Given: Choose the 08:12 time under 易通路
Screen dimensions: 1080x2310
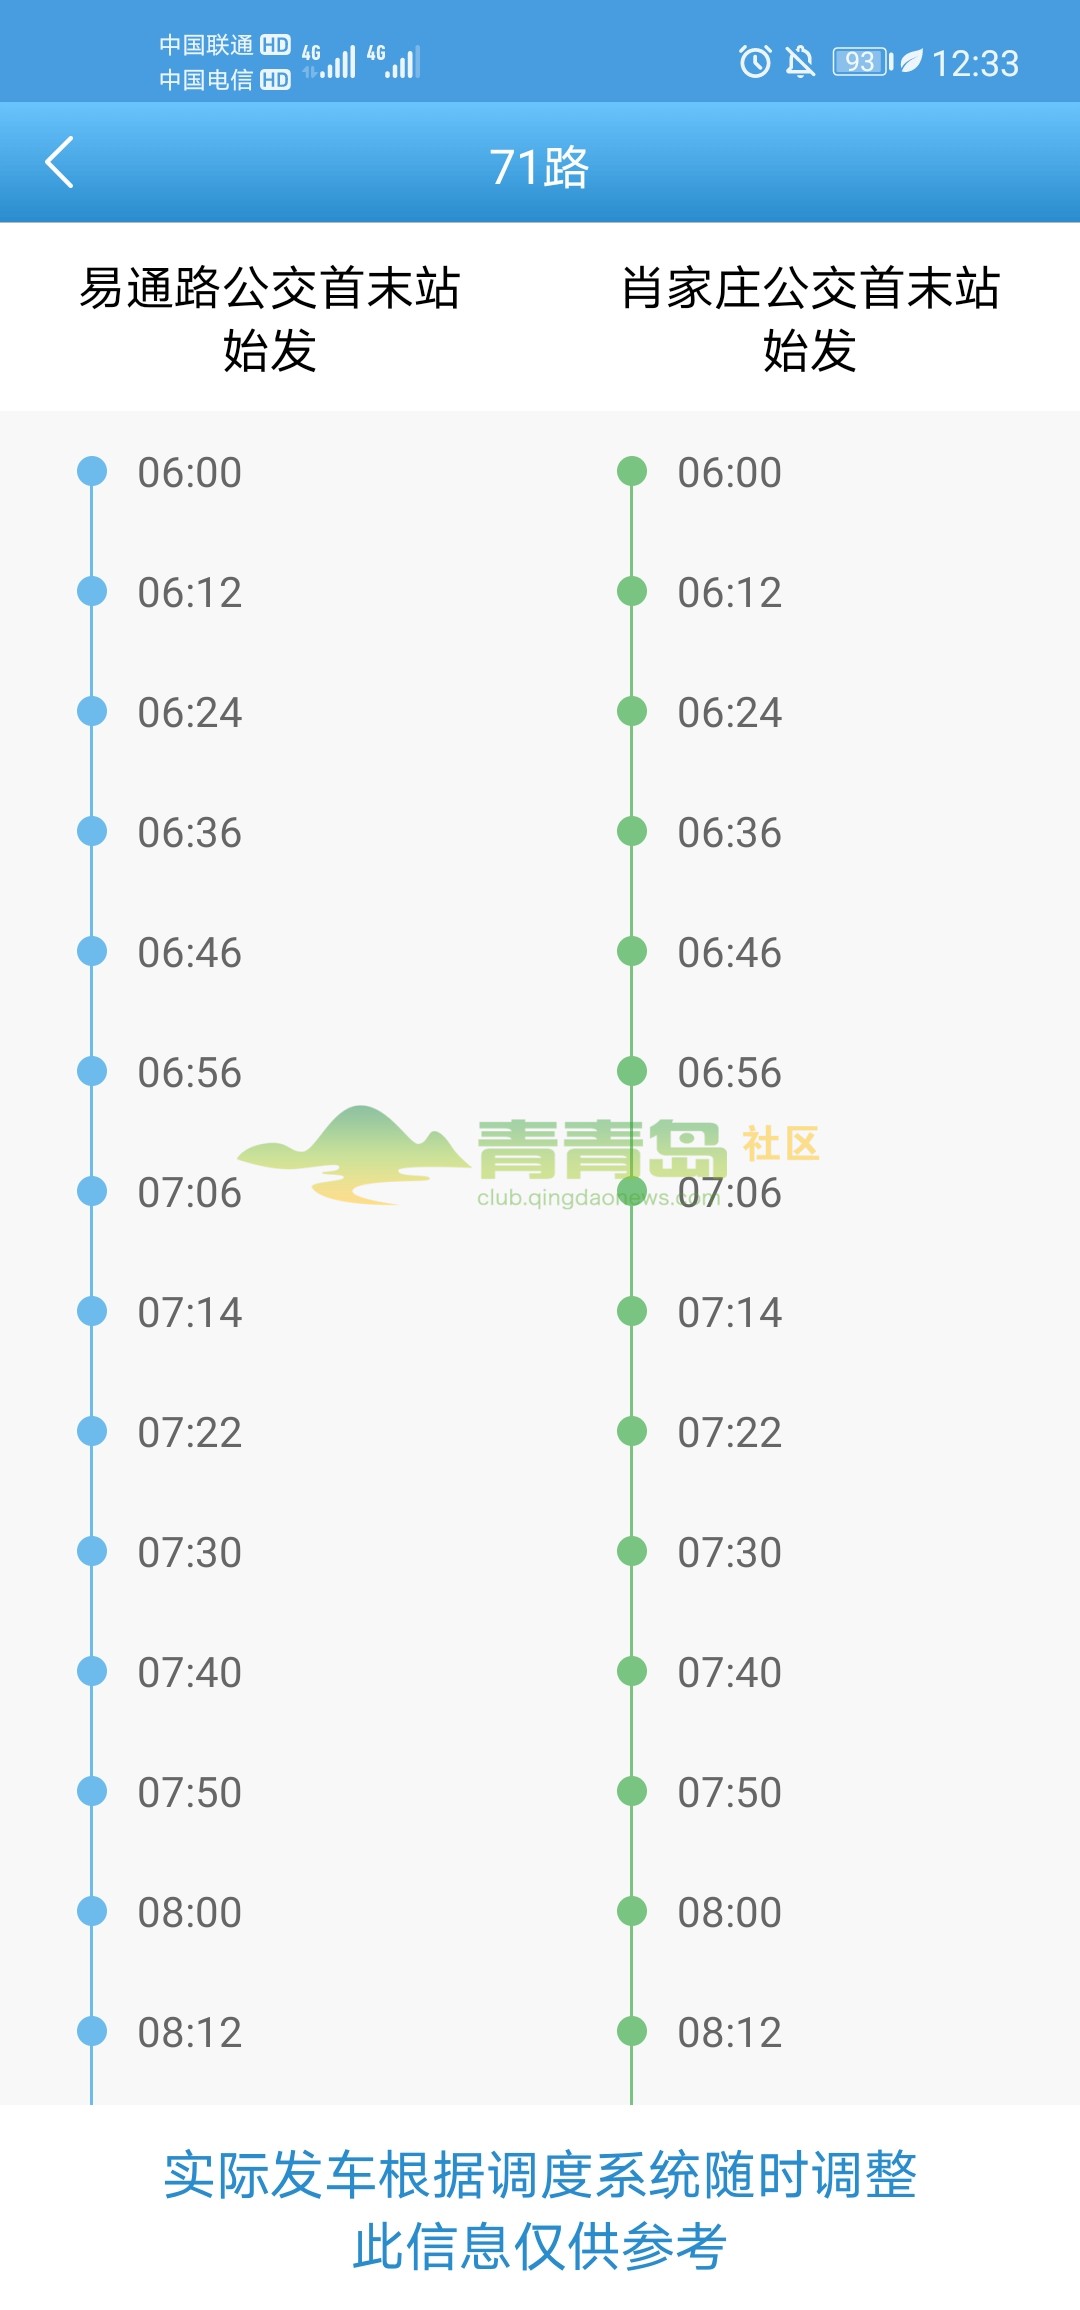Looking at the screenshot, I should [x=190, y=2032].
